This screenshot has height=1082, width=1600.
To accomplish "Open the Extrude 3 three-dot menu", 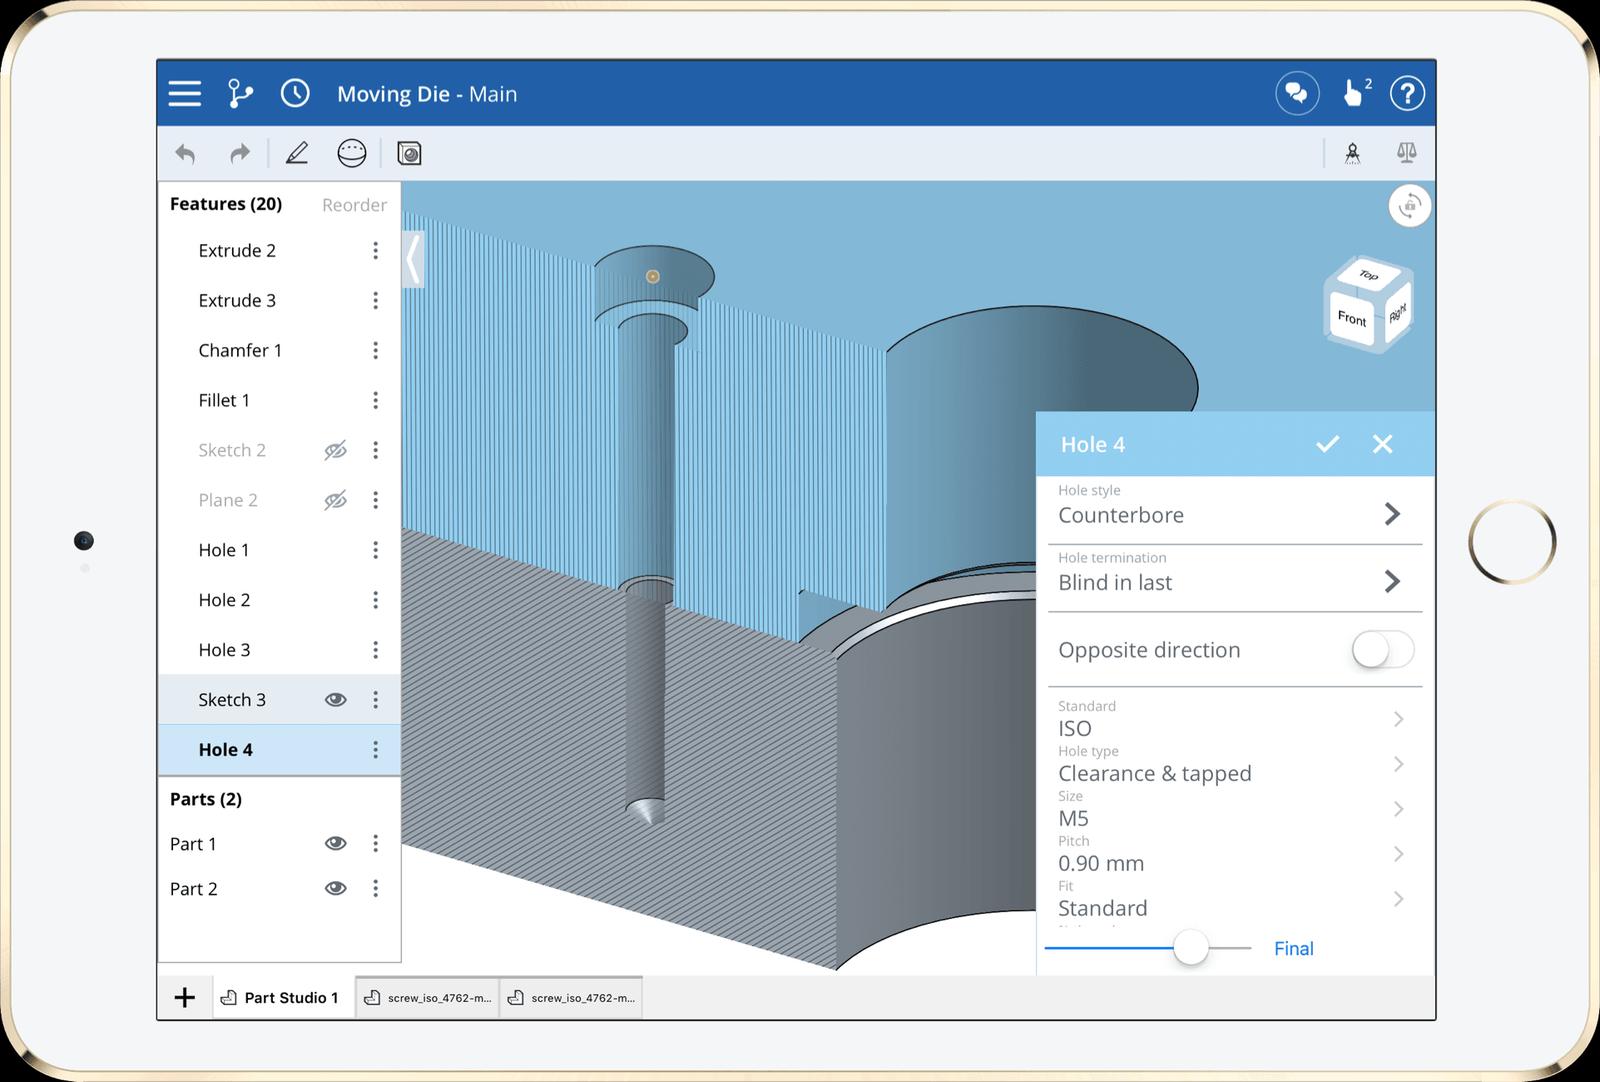I will click(x=375, y=300).
